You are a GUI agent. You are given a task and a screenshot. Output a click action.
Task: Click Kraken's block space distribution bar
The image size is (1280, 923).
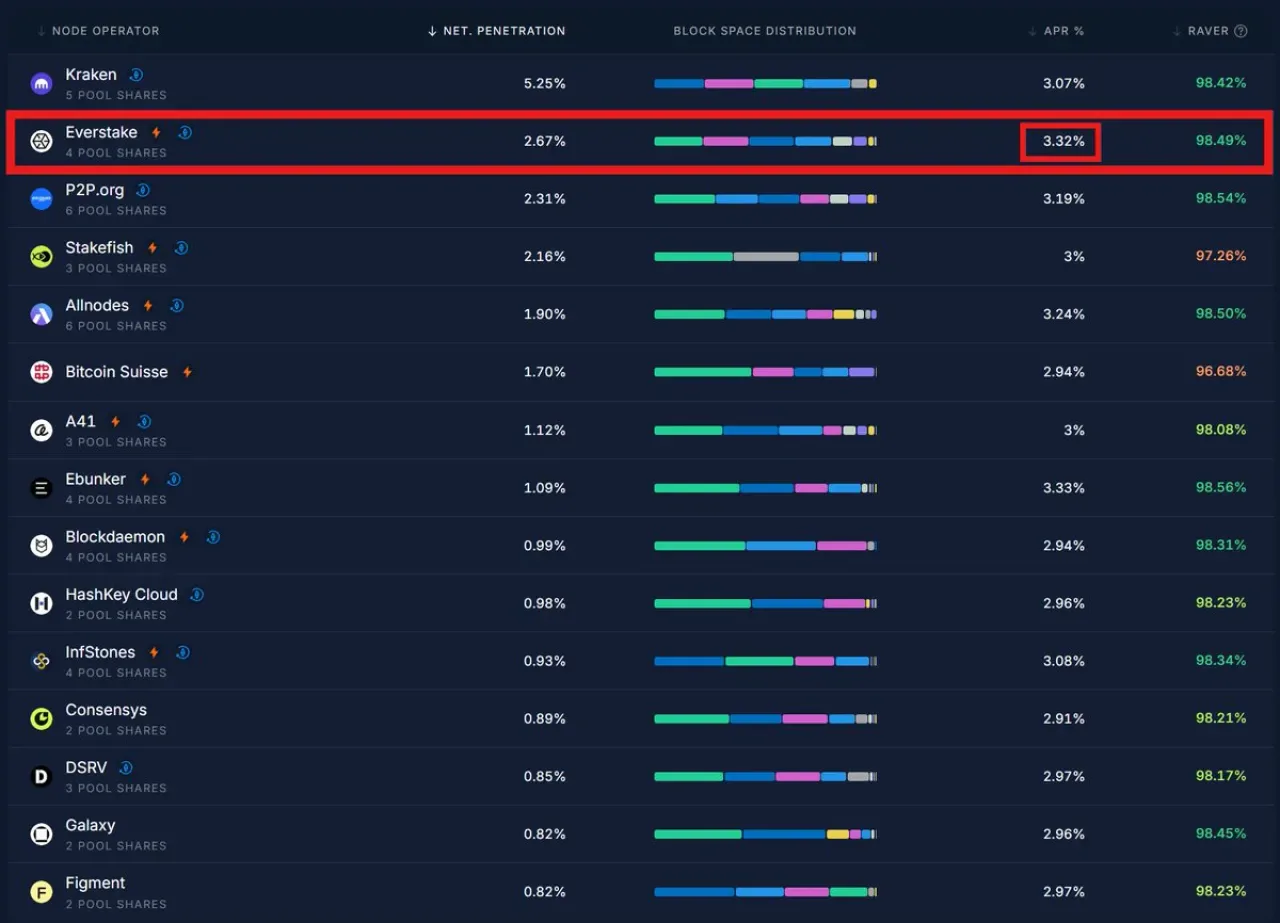point(765,84)
